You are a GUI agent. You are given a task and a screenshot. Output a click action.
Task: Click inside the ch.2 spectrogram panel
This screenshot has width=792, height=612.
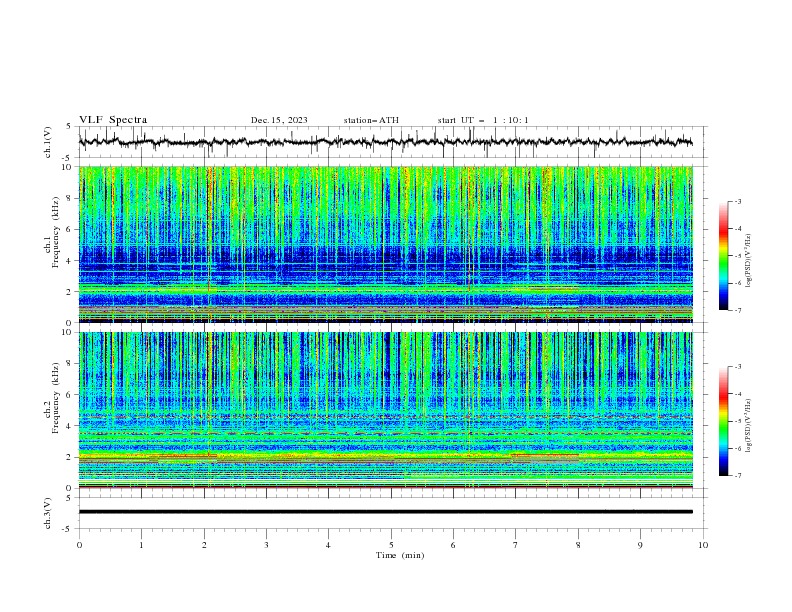coord(385,410)
